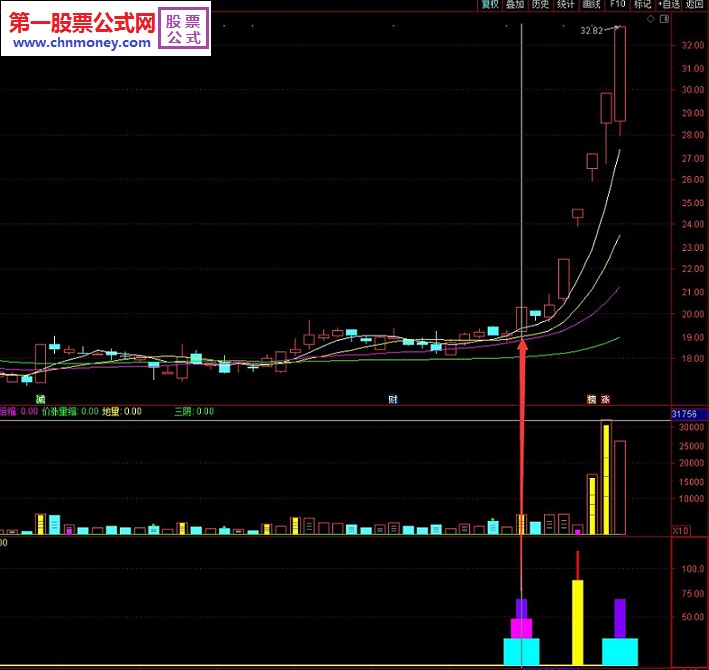The height and width of the screenshot is (670, 709).
Task: Click the 返回 return button
Action: tap(695, 5)
